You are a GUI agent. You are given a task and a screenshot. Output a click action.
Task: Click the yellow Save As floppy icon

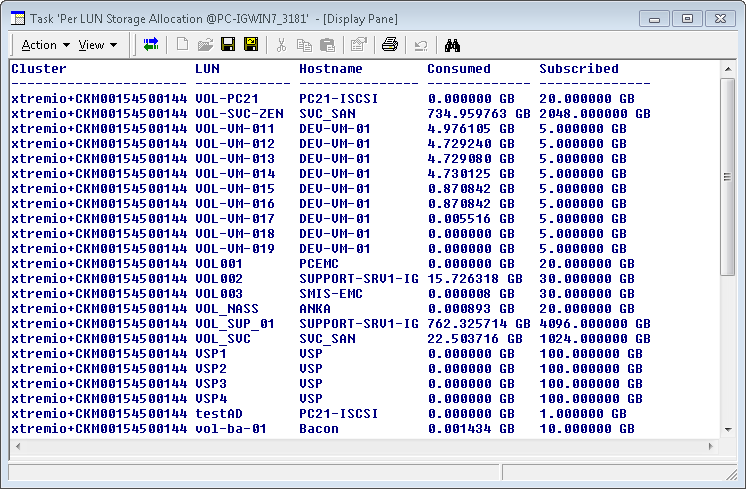250,45
